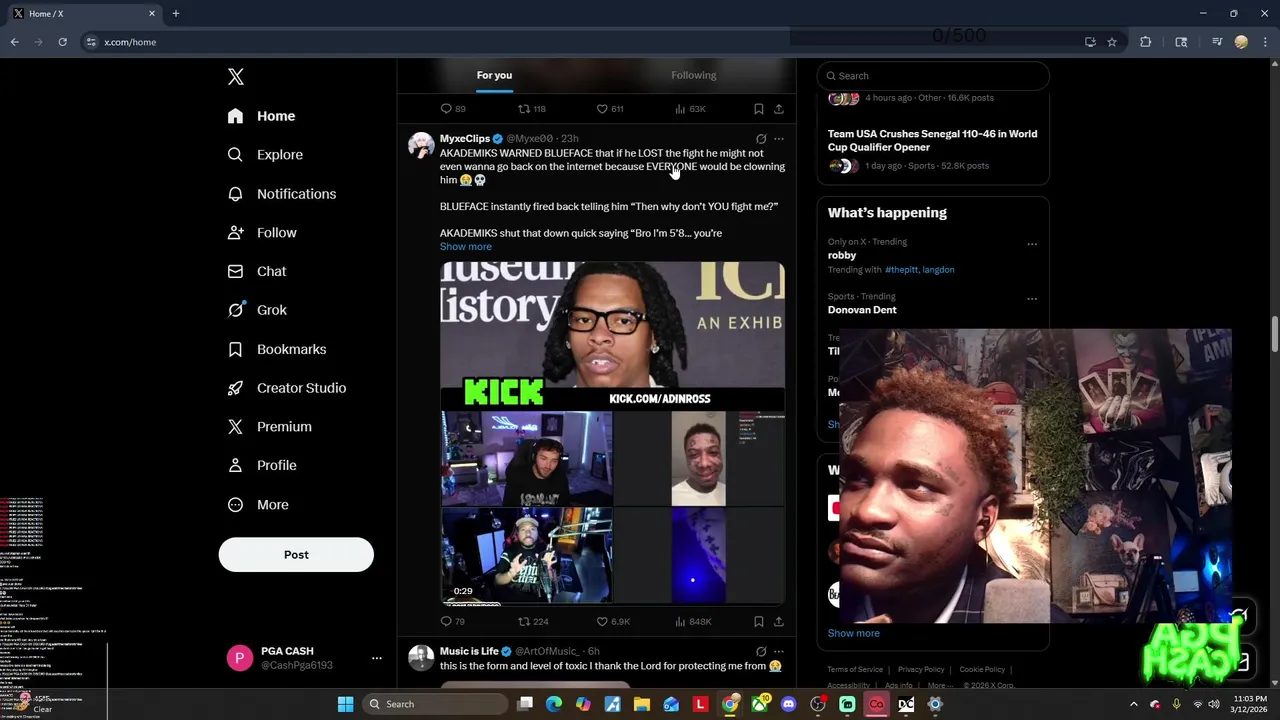
Task: Open options for robby trending item
Action: [x=1032, y=244]
